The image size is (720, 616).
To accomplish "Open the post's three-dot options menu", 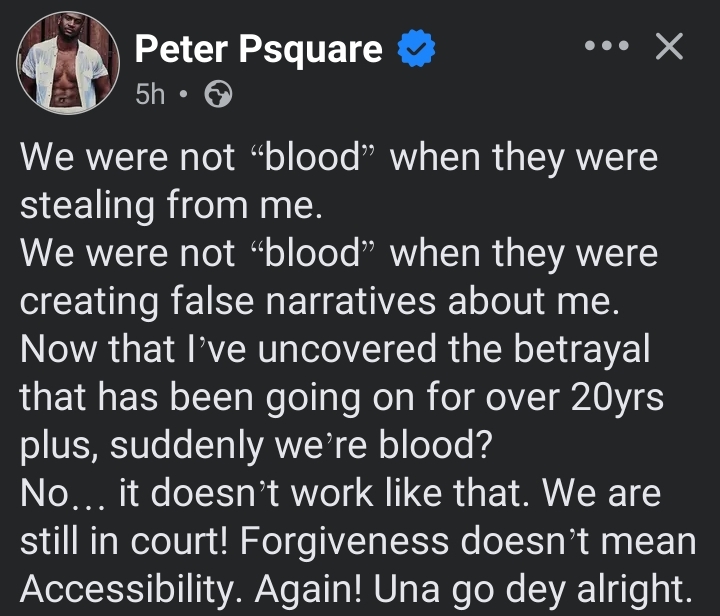I will click(x=607, y=47).
